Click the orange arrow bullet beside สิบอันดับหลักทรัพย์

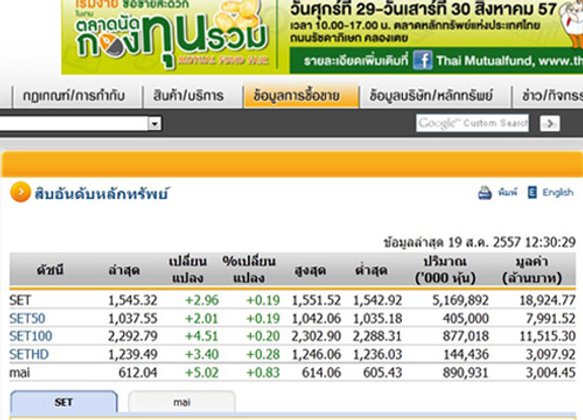(20, 192)
